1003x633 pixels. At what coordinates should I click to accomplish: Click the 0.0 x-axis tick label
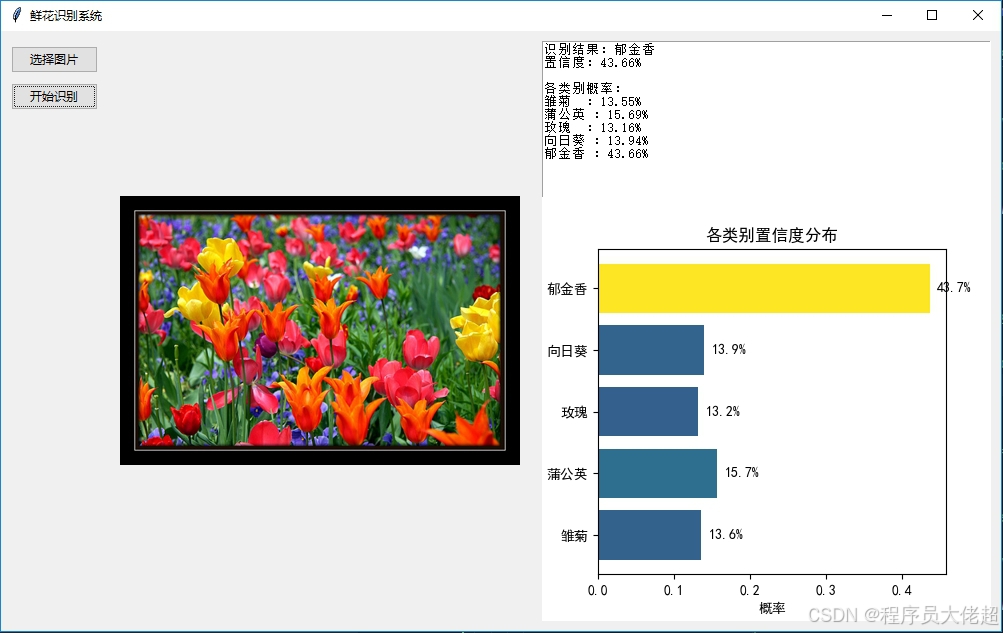pos(598,590)
